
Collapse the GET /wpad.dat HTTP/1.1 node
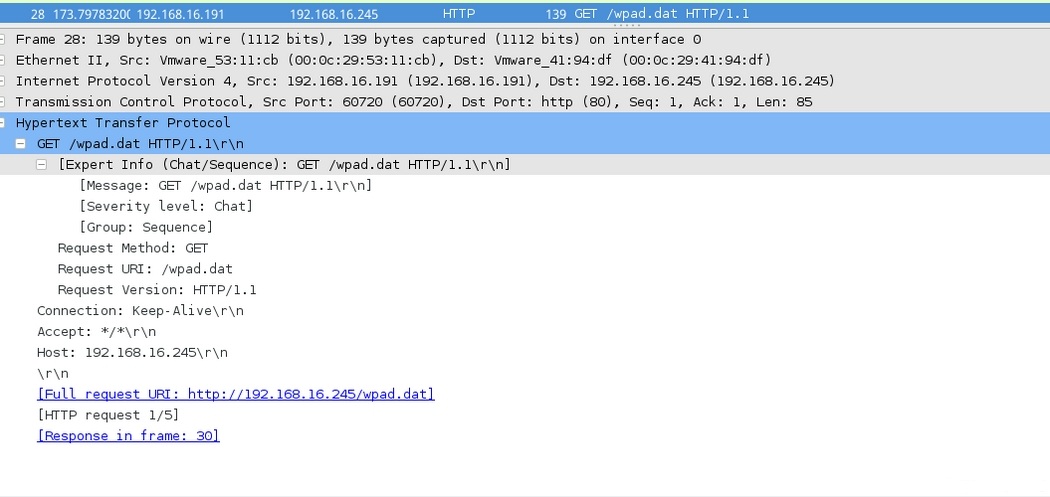[21, 144]
